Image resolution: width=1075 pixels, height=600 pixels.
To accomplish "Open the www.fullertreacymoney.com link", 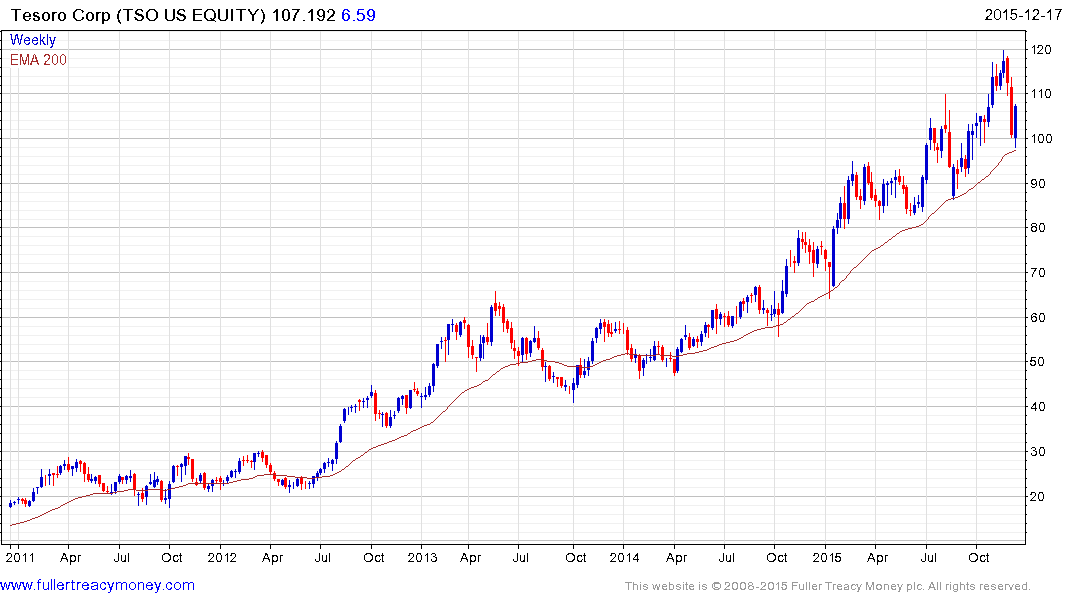I will pos(97,585).
